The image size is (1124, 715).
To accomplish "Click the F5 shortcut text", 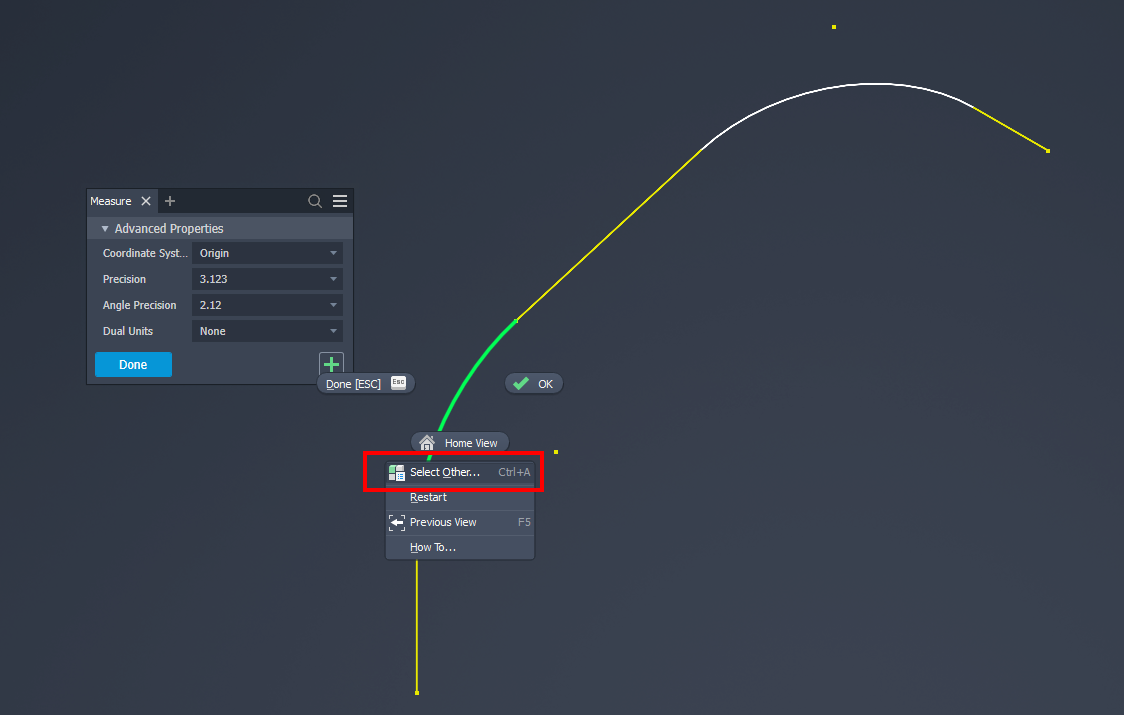I will [x=524, y=522].
